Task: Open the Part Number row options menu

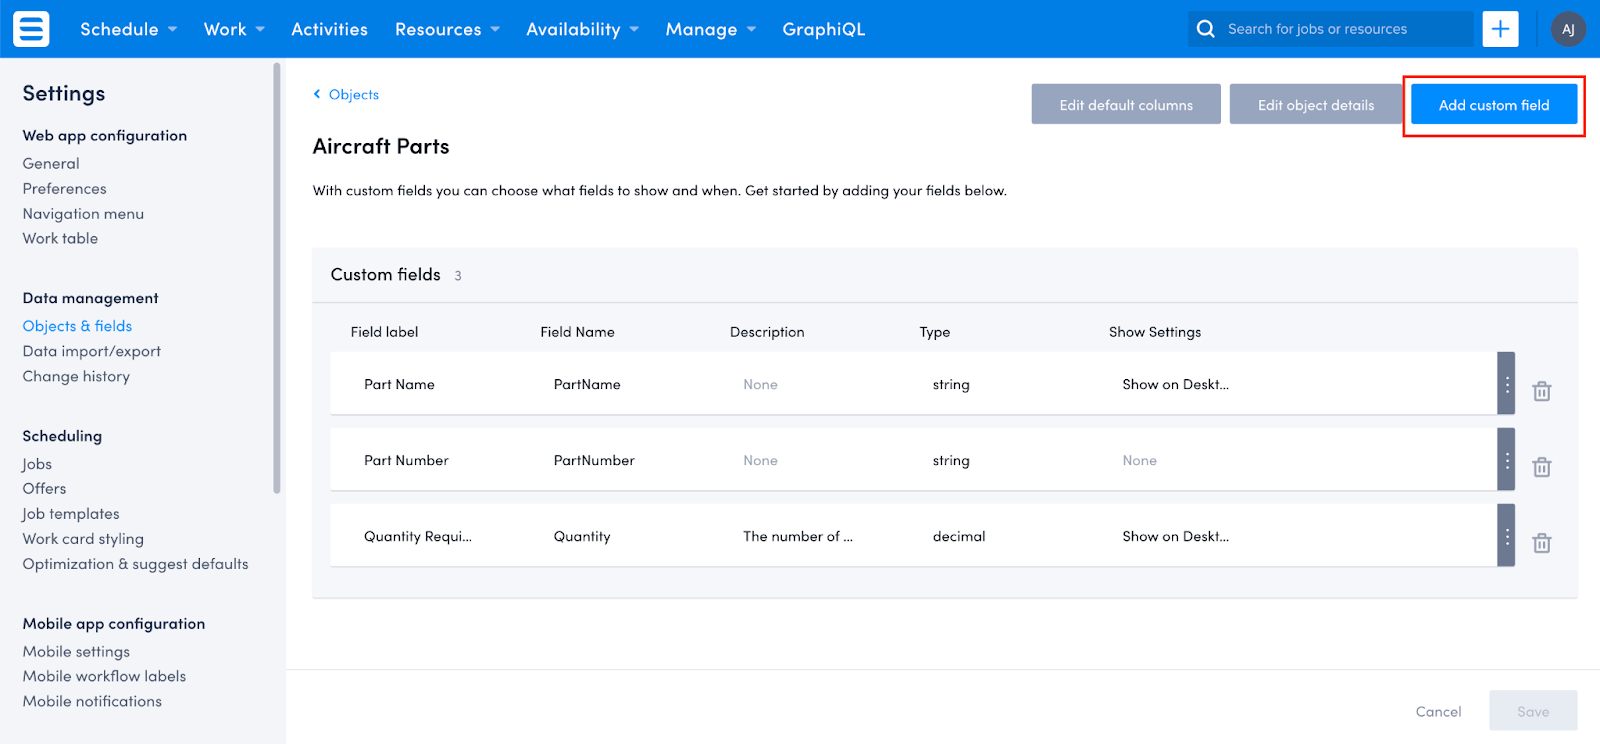Action: click(x=1506, y=460)
